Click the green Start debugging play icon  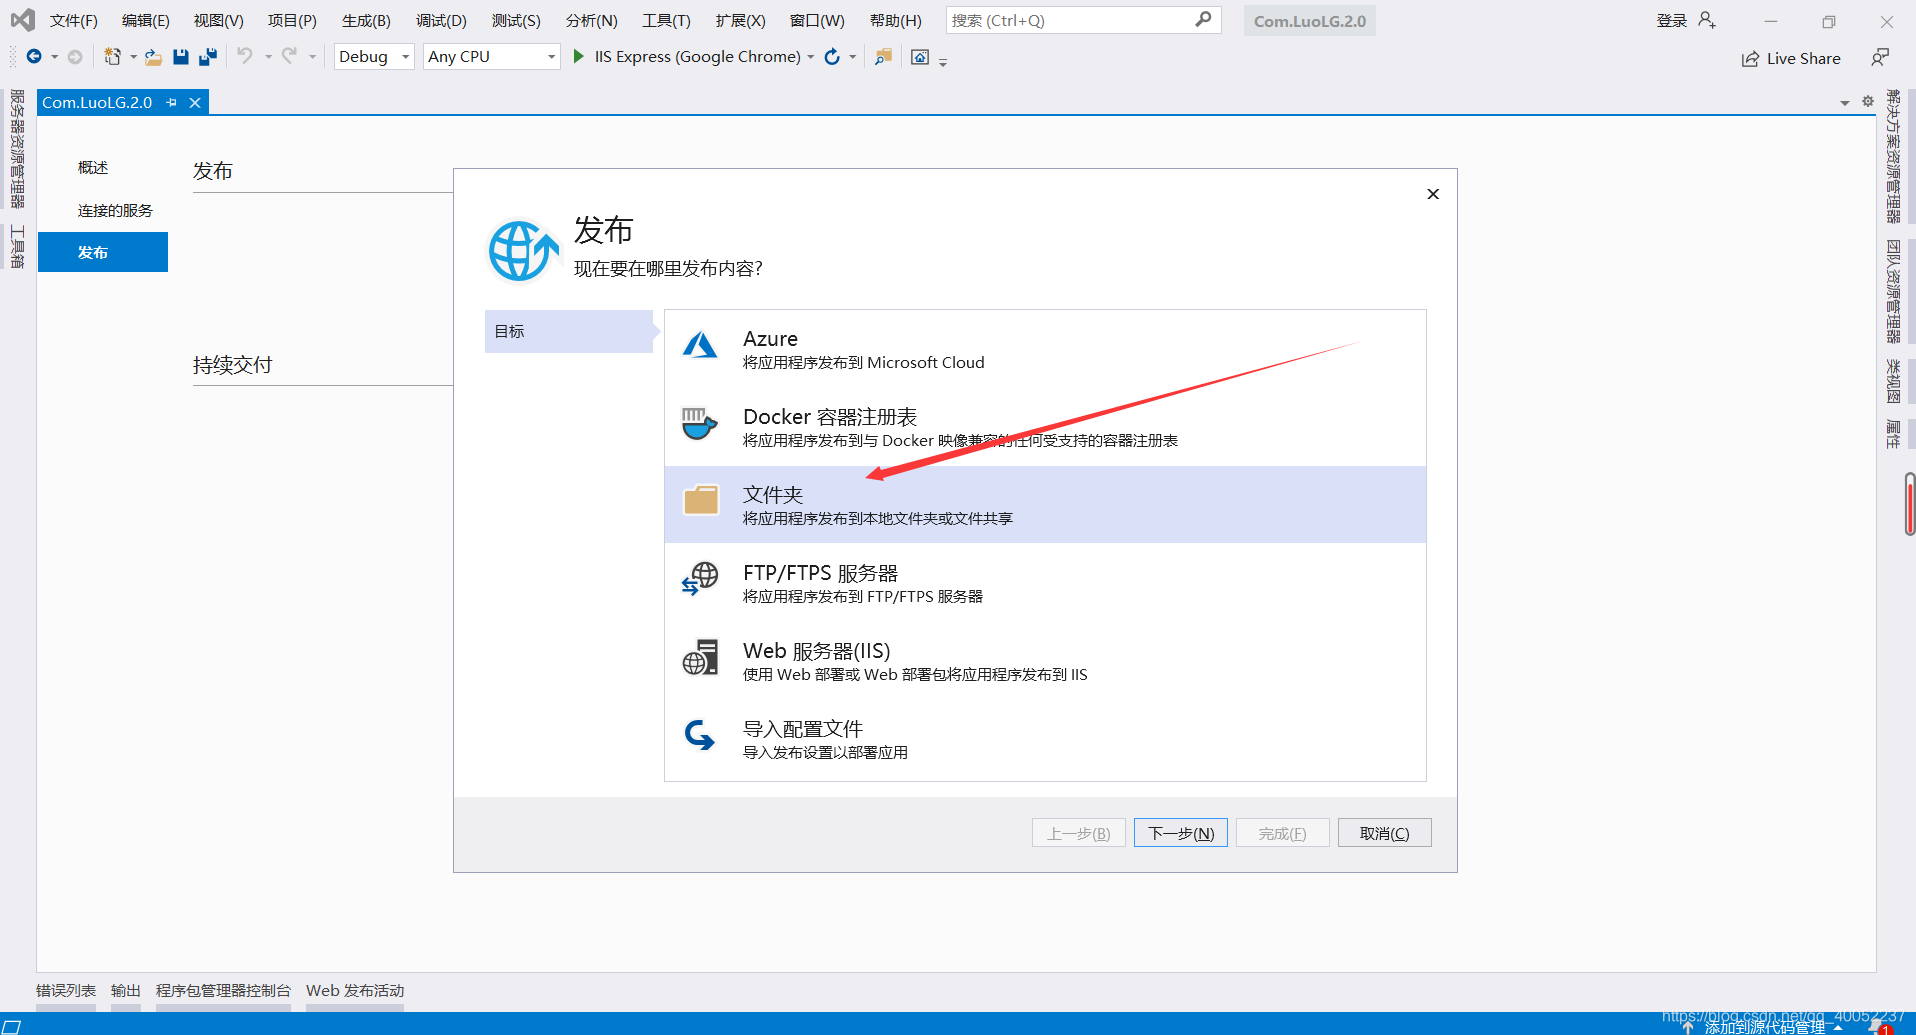pos(578,57)
